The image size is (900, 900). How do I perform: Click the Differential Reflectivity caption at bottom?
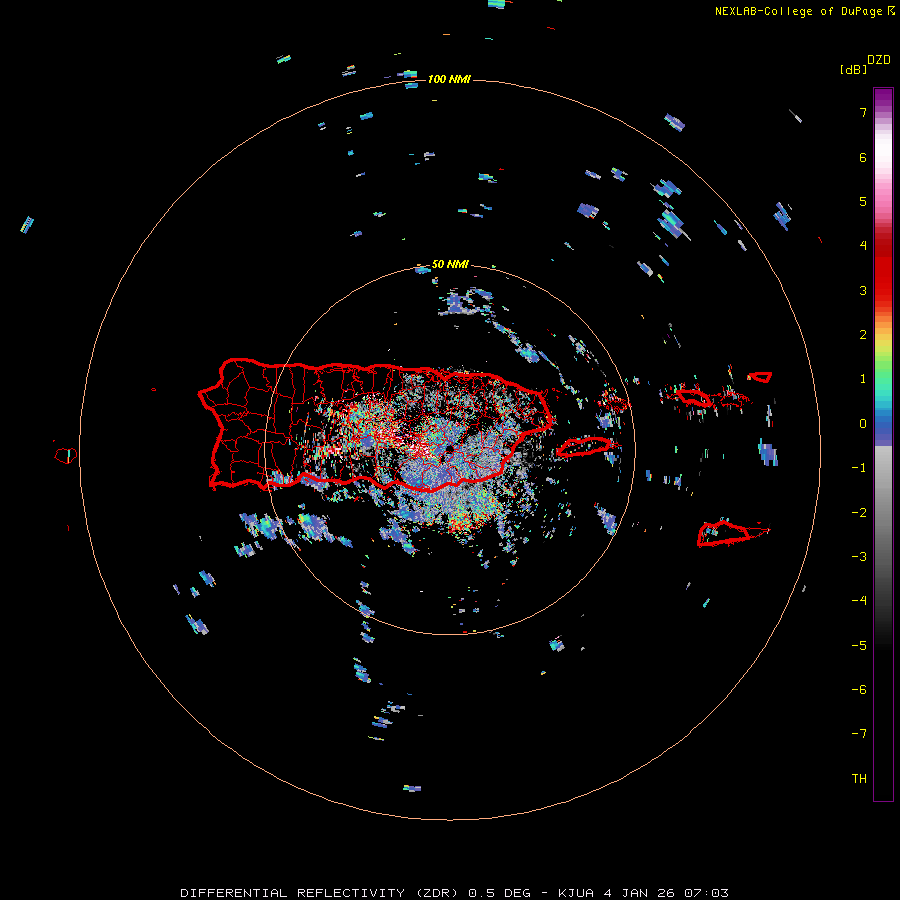455,893
